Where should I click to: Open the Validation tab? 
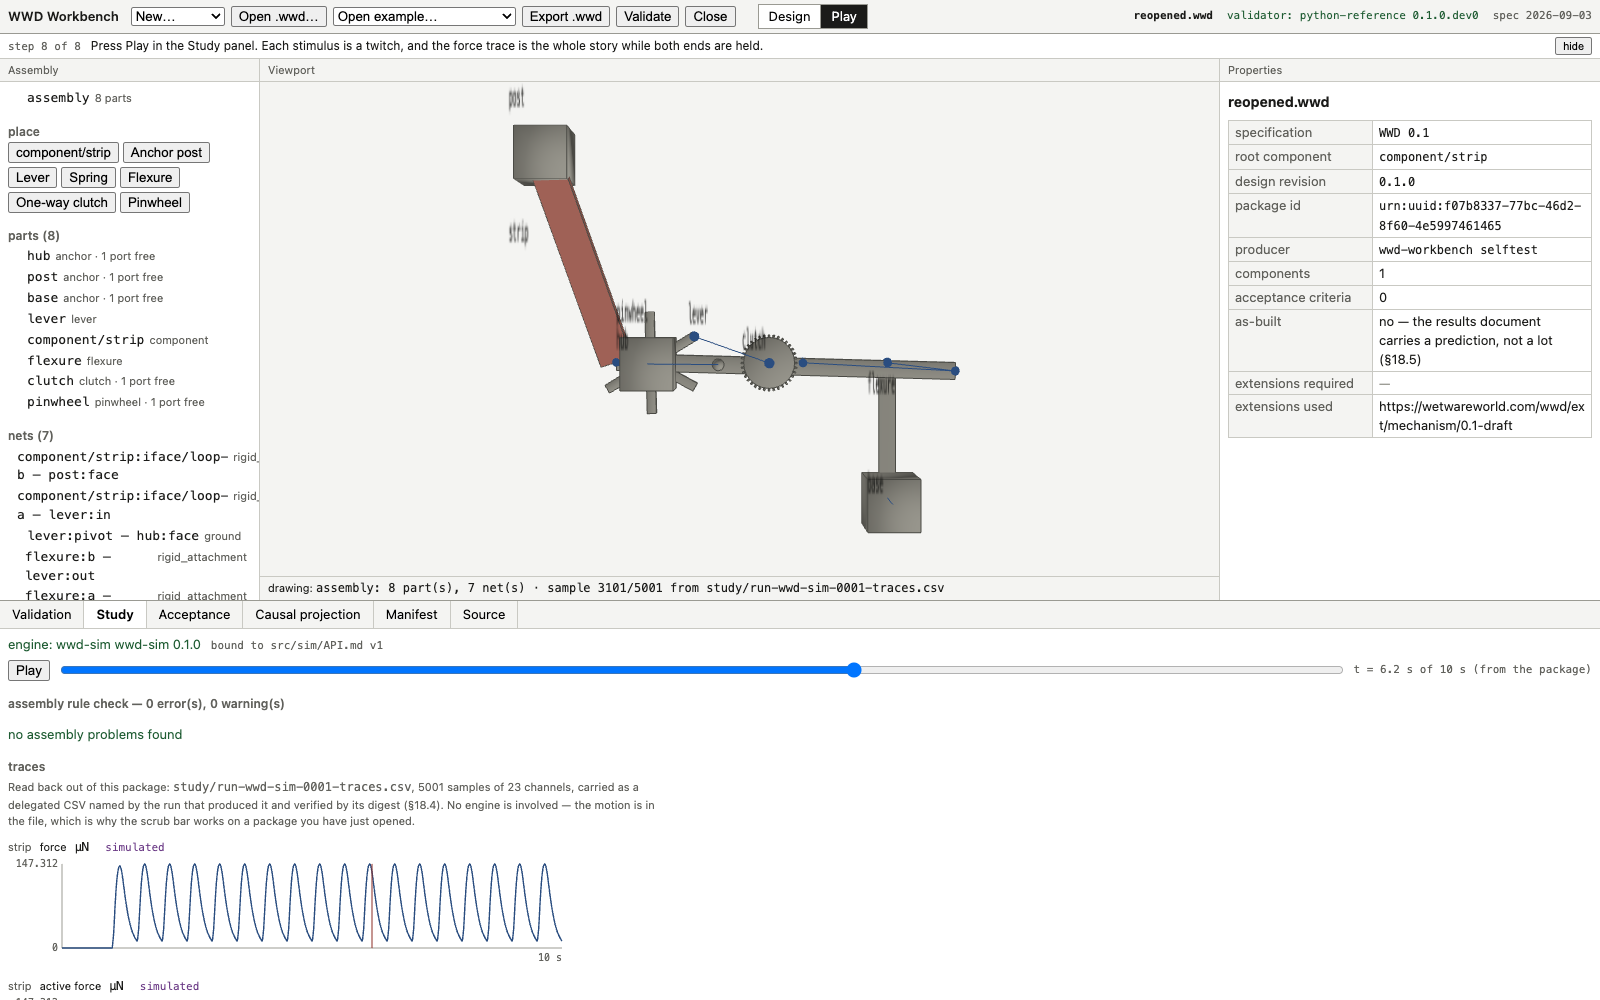42,615
